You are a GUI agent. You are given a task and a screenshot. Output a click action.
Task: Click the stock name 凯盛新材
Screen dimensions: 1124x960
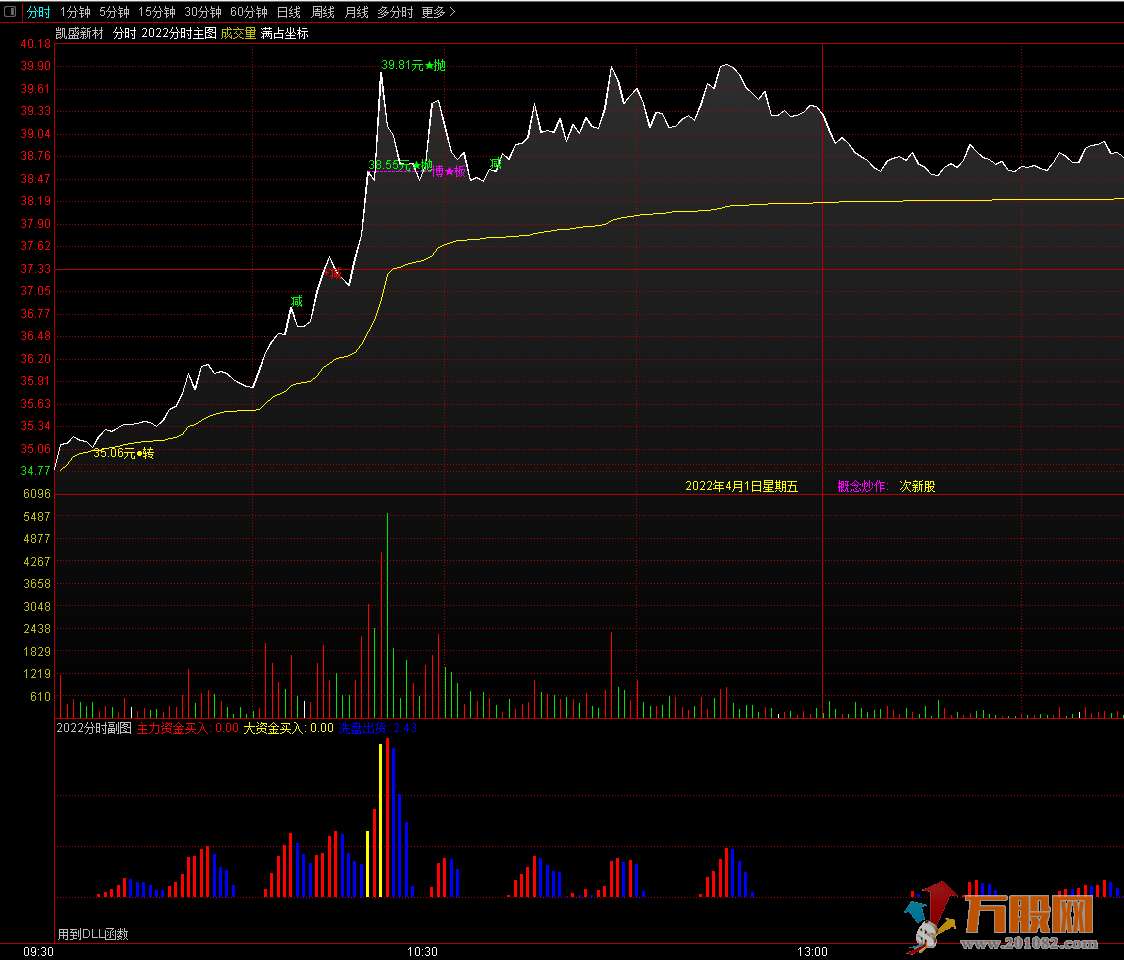80,33
